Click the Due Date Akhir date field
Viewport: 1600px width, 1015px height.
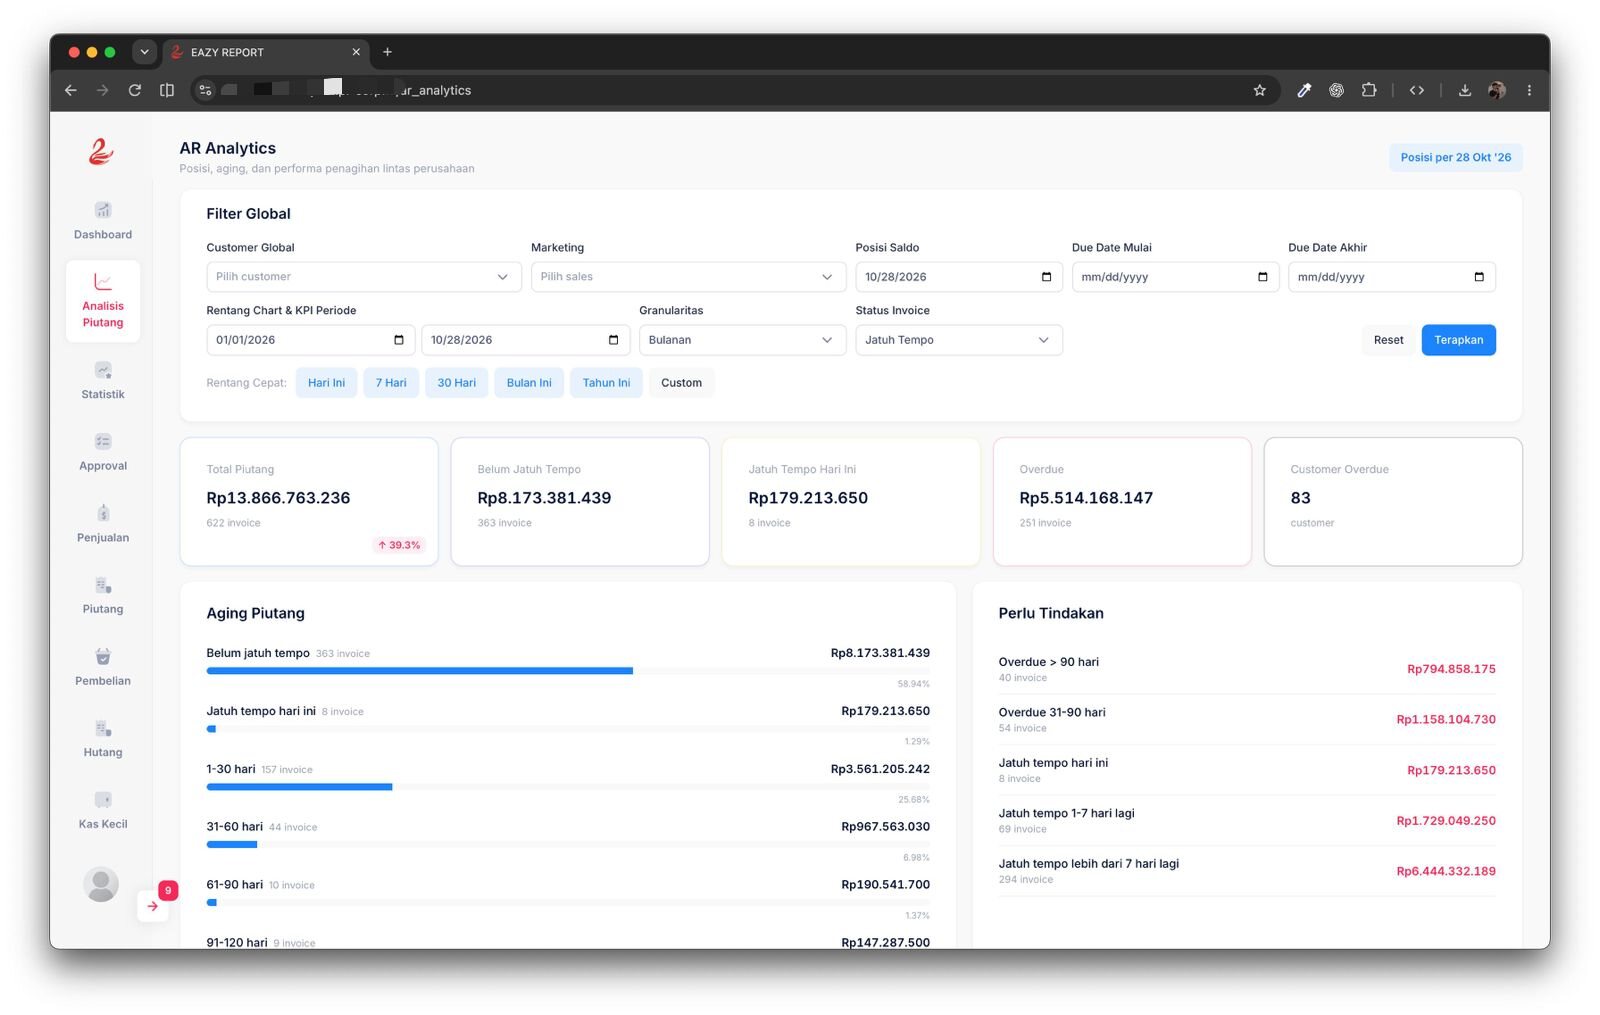(1391, 277)
